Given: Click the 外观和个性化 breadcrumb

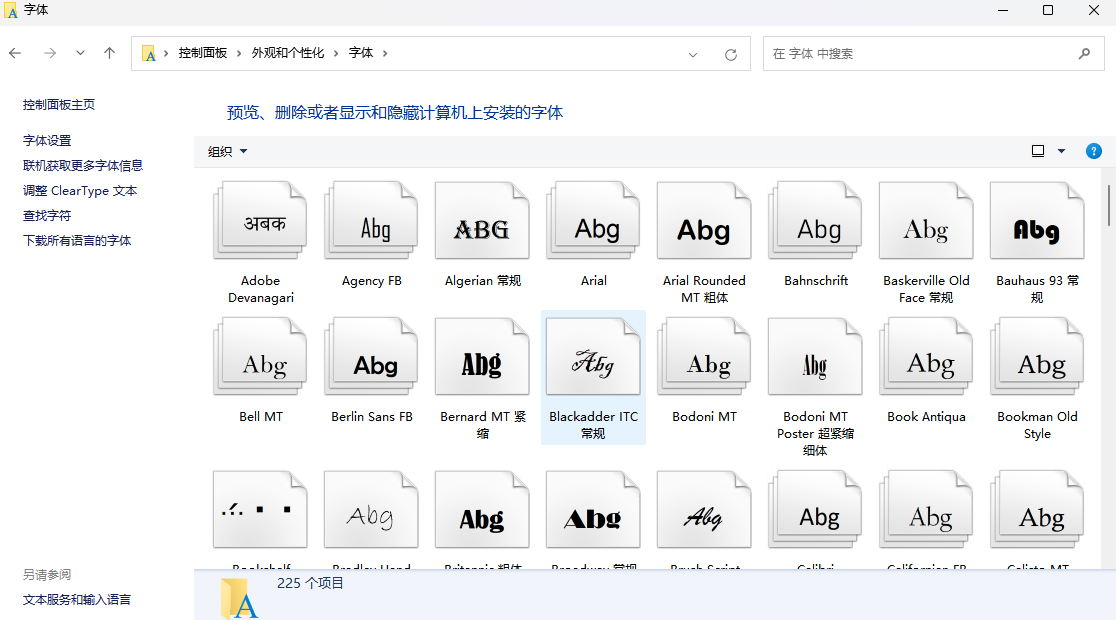Looking at the screenshot, I should pos(288,53).
